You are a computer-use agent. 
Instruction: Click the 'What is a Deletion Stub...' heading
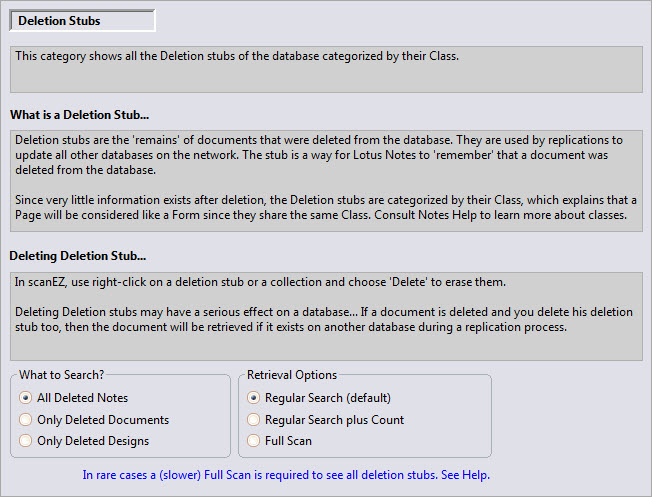tap(80, 114)
